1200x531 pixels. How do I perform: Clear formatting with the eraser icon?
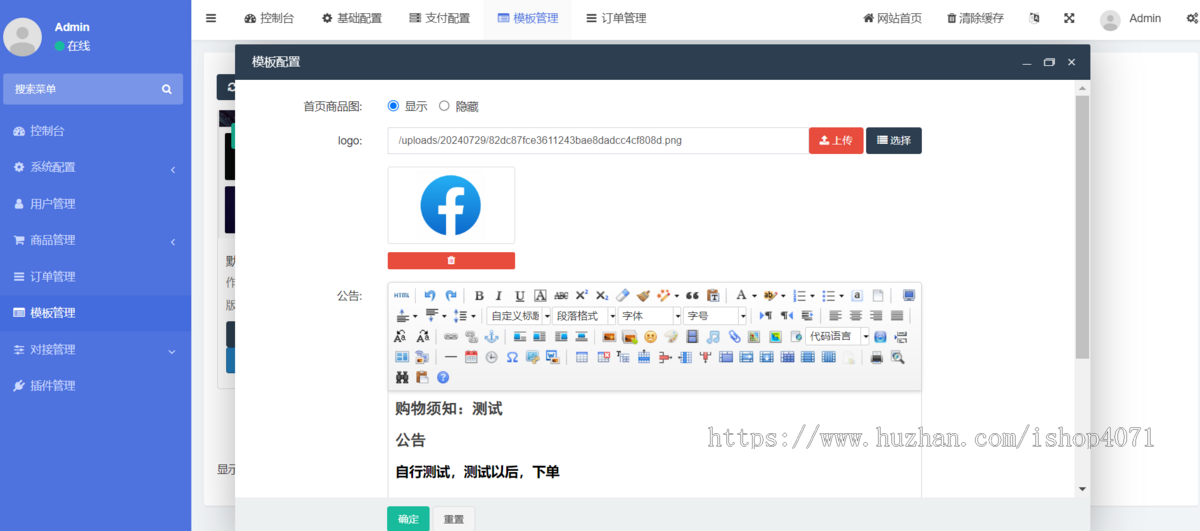[x=624, y=296]
